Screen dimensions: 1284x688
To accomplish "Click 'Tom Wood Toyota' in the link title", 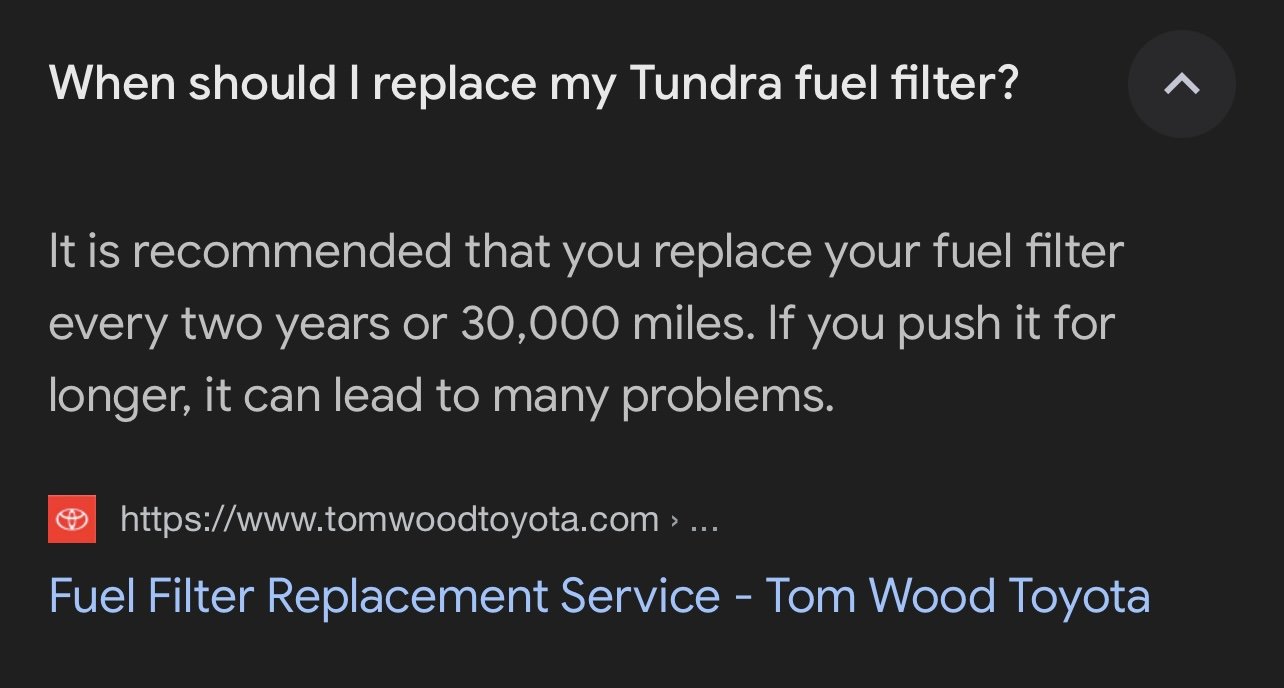I will pyautogui.click(x=958, y=596).
